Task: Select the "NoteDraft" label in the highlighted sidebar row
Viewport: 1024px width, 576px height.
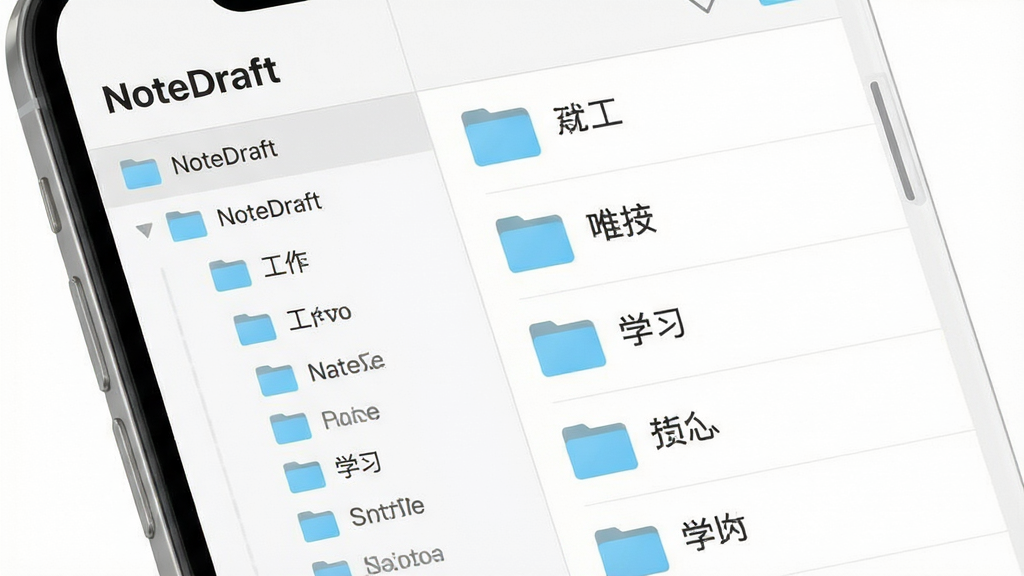Action: tap(225, 157)
